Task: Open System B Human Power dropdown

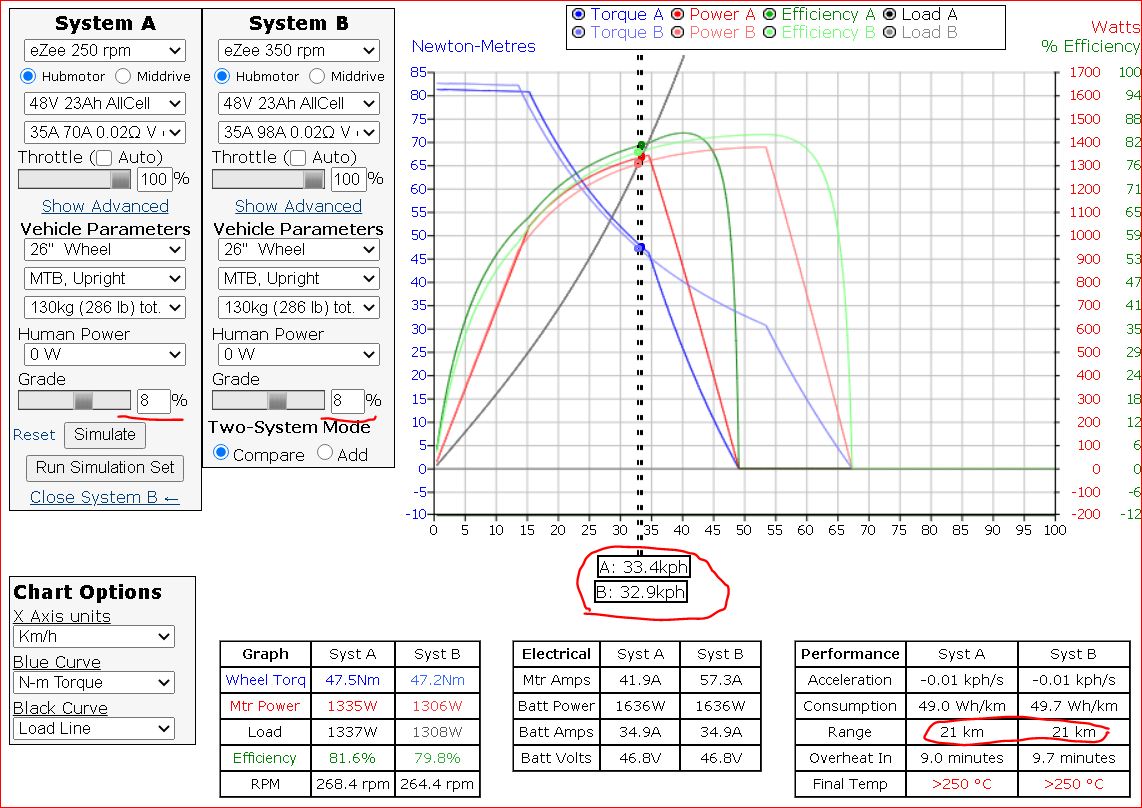Action: [299, 354]
